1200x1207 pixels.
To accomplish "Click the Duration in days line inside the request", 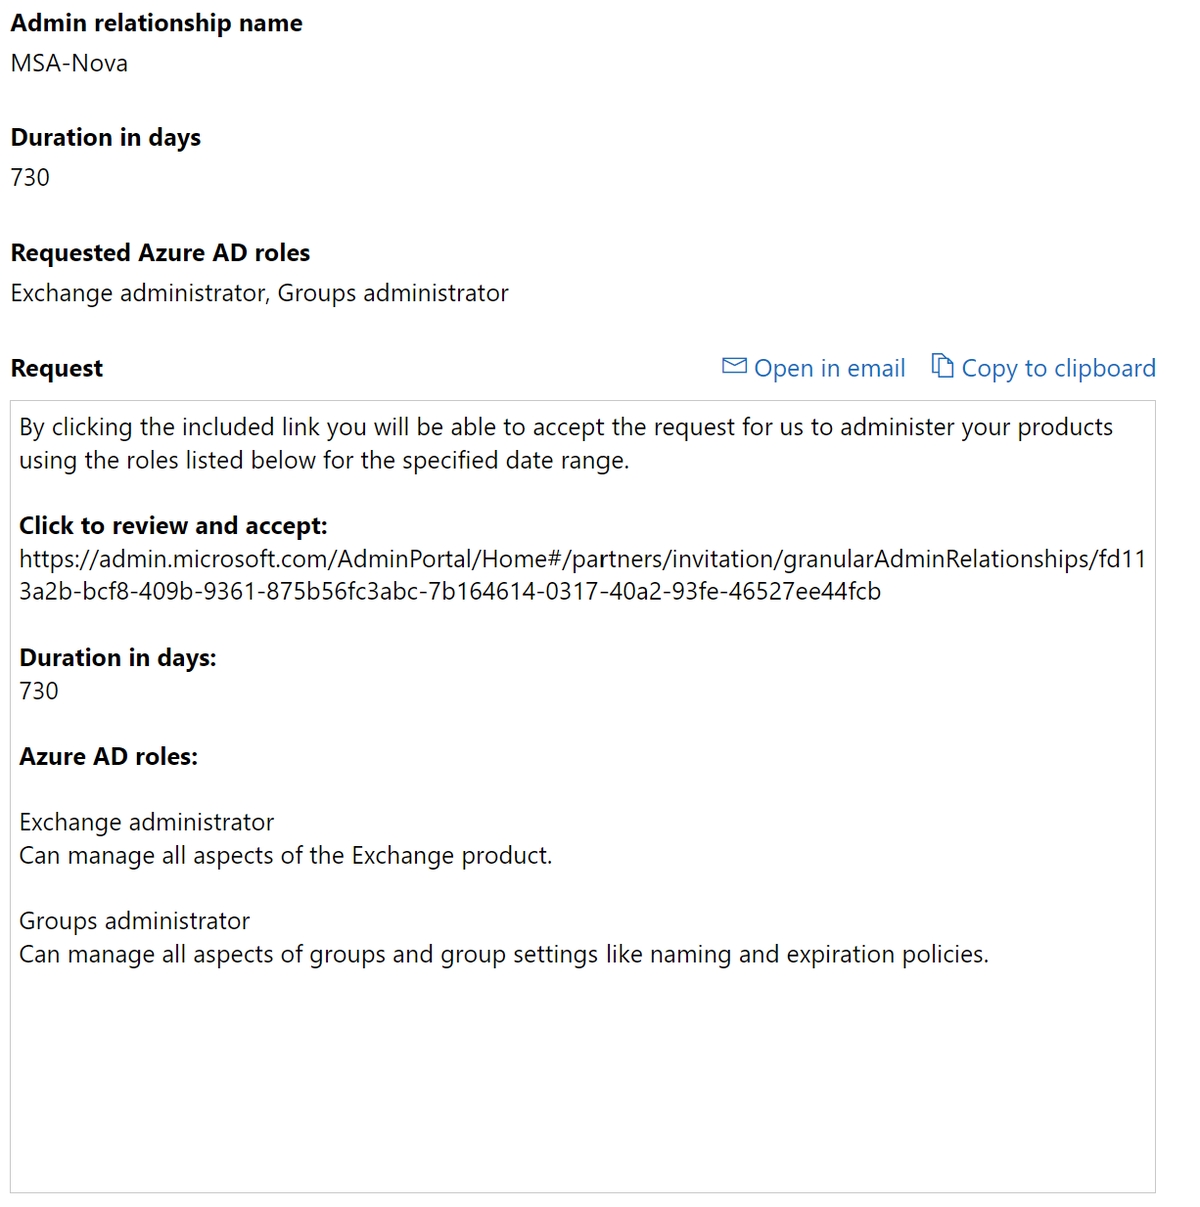I will click(118, 657).
